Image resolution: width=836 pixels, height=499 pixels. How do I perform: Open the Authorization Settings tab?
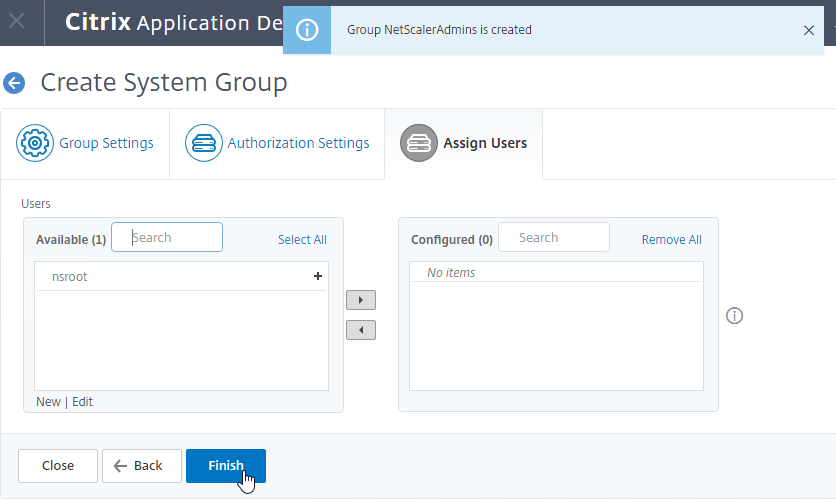point(277,143)
